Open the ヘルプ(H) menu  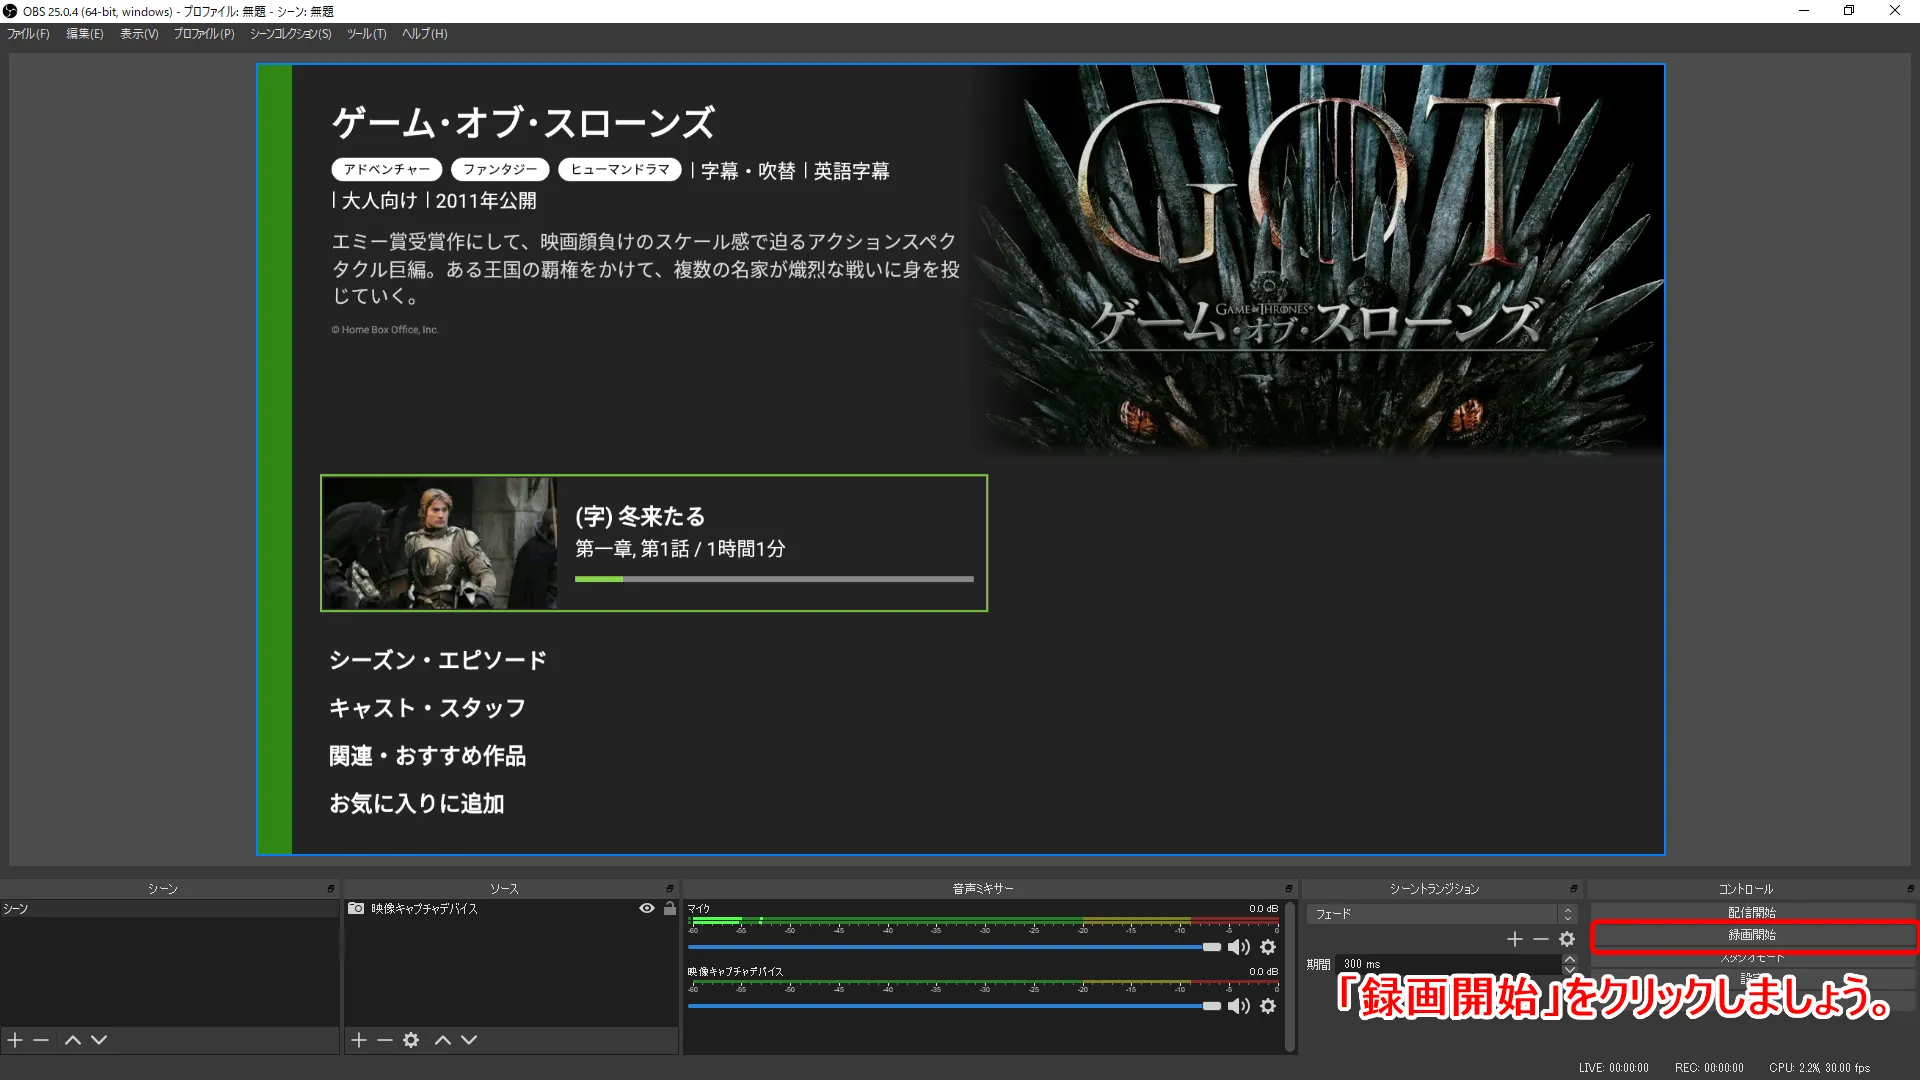425,34
